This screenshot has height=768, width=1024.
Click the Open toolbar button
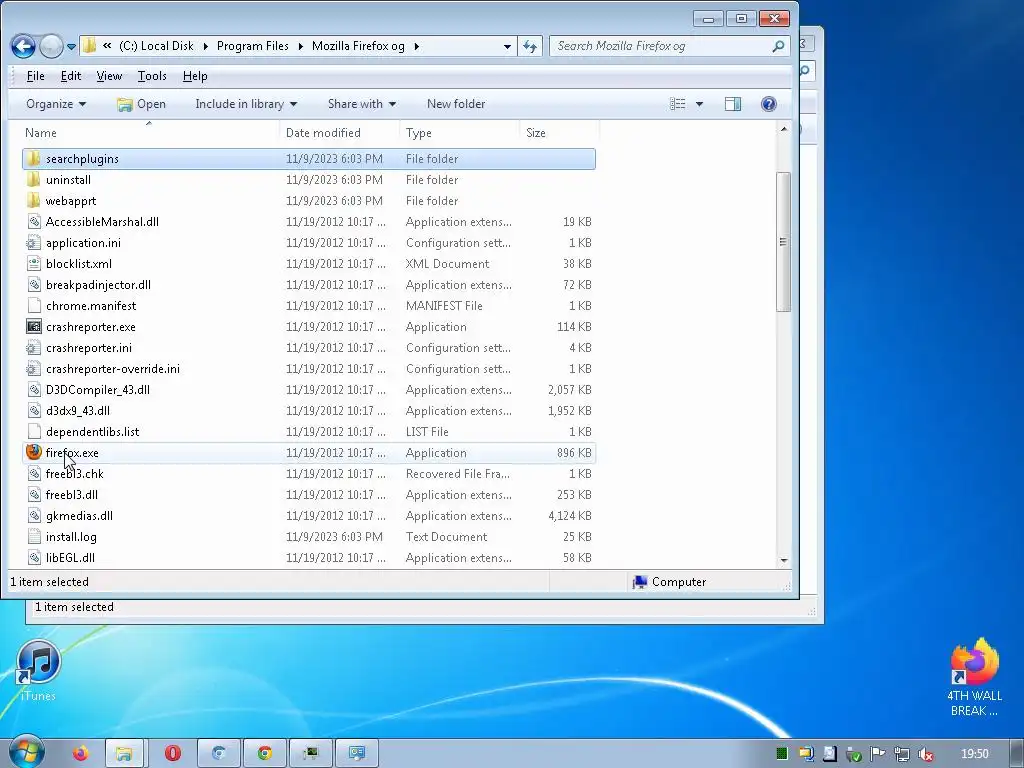click(x=141, y=104)
